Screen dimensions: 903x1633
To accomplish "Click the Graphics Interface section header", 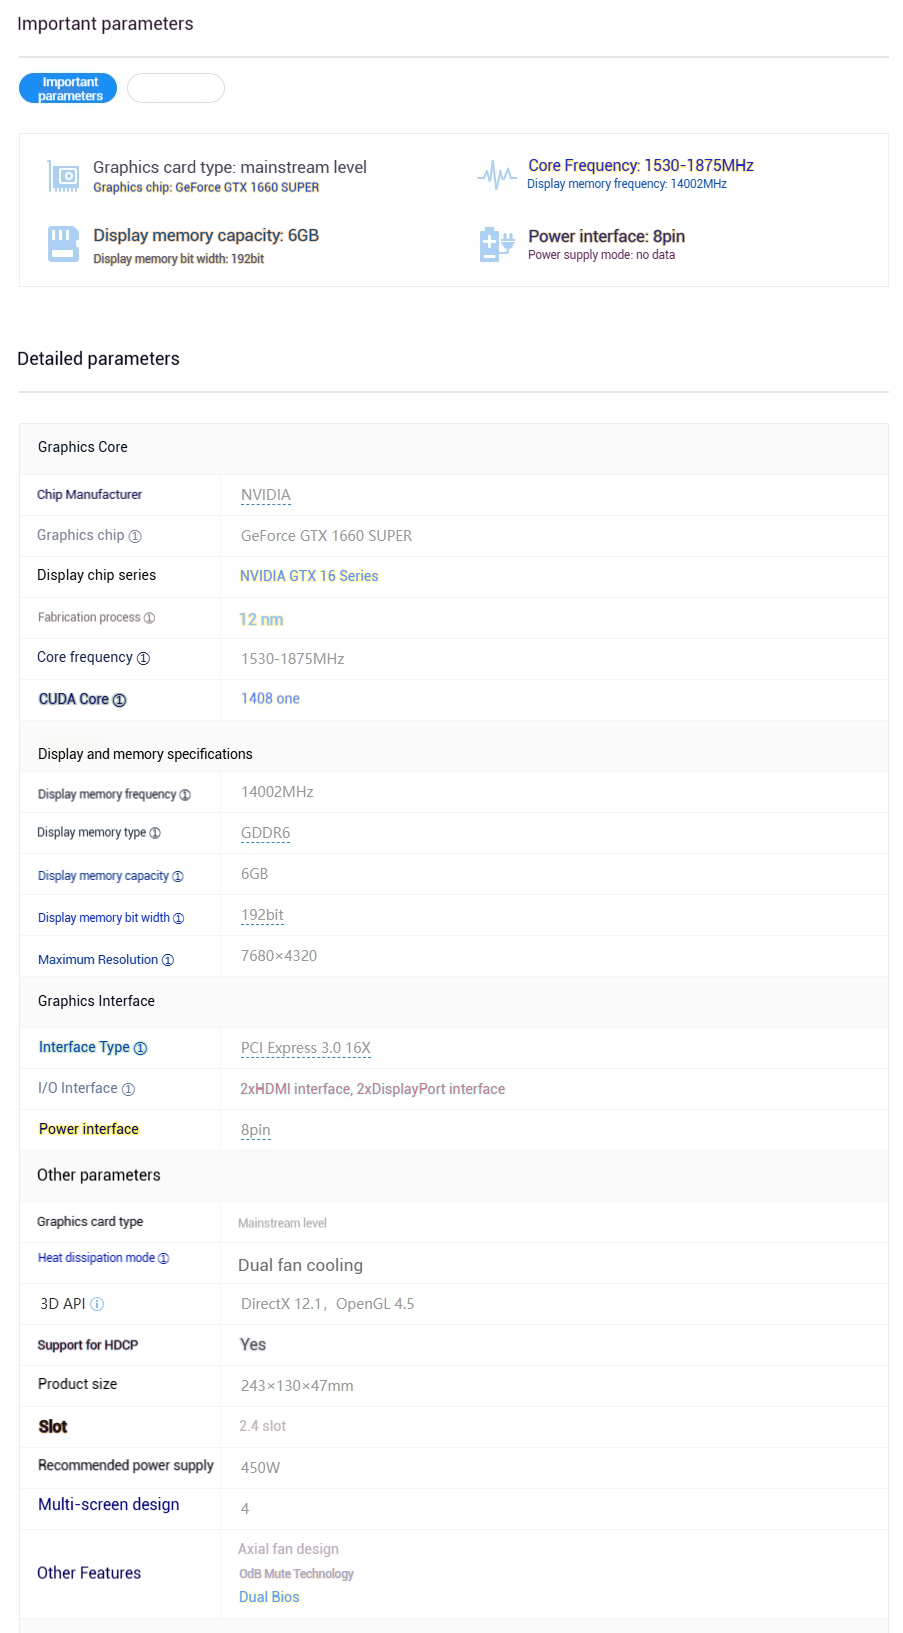I will tap(96, 1001).
